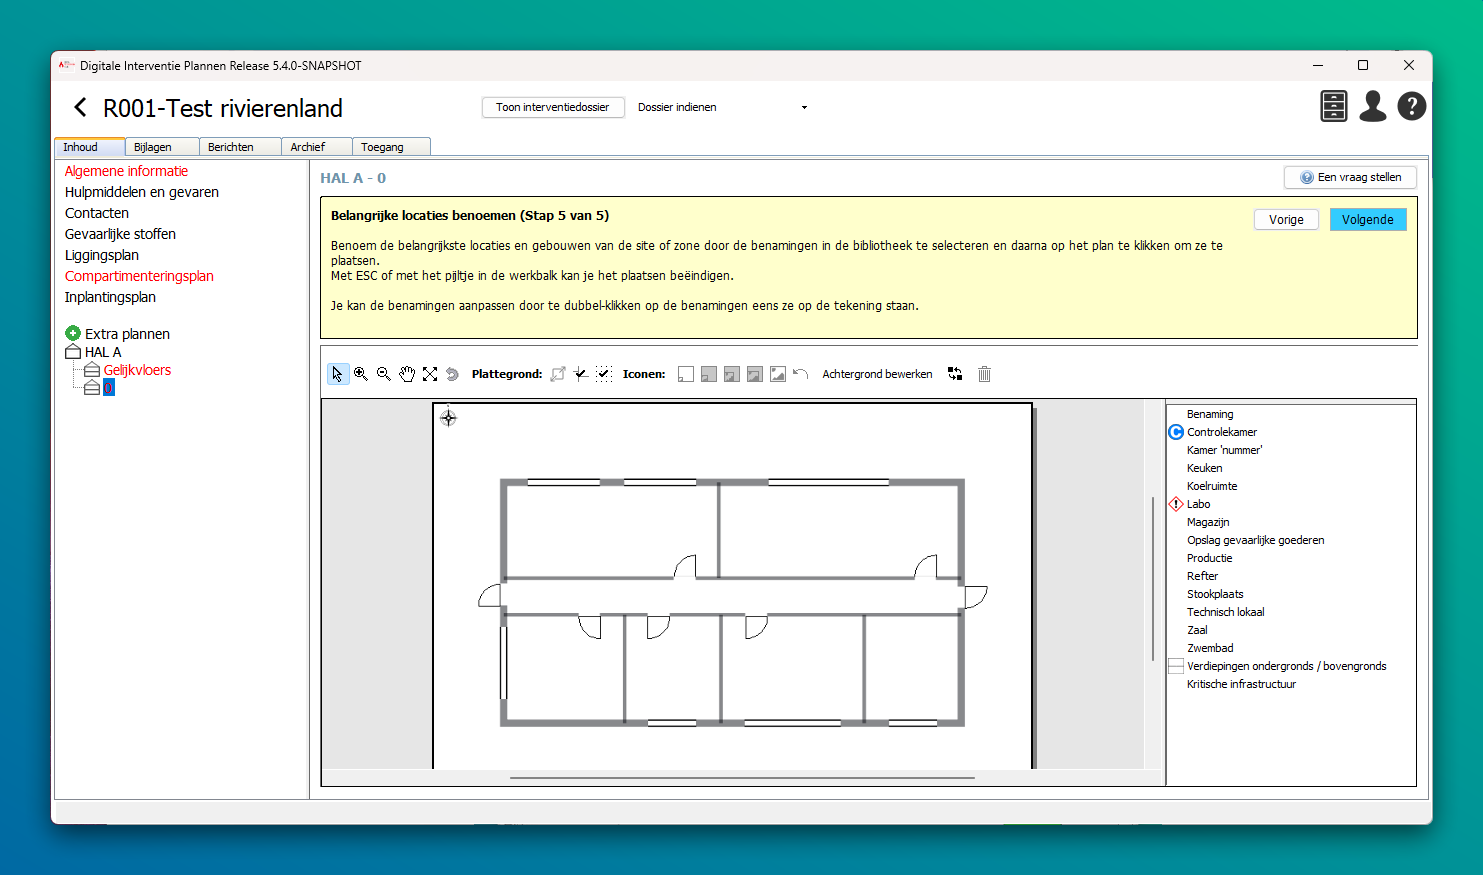Select Zwembad from the library list
The width and height of the screenshot is (1483, 875).
coord(1210,648)
